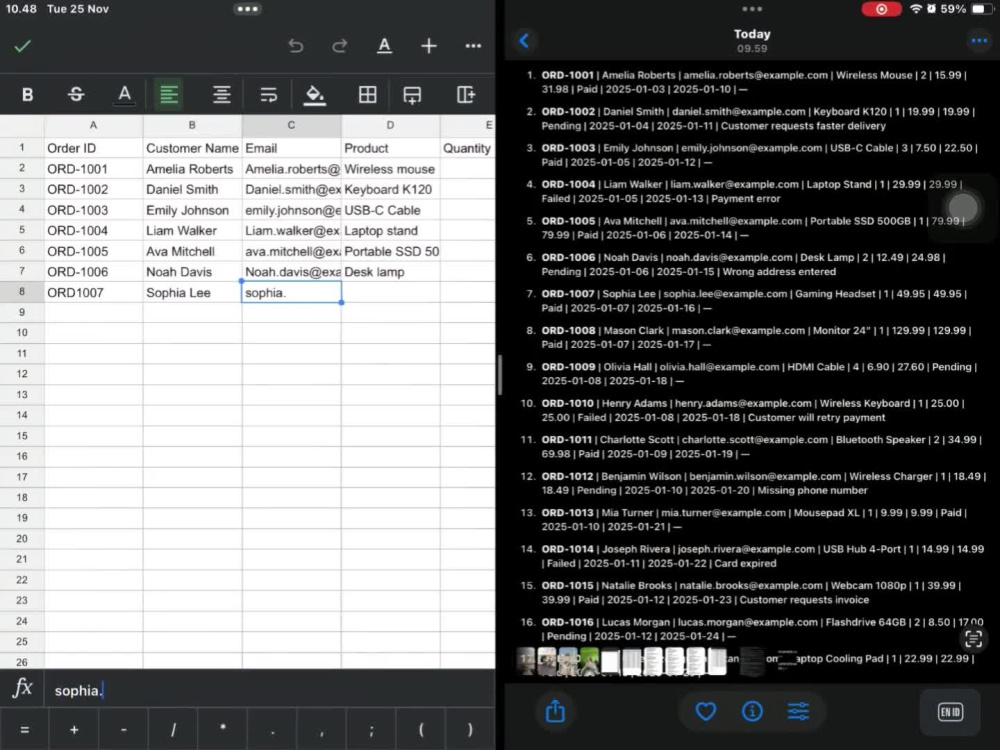Go back in Photos with blue chevron
This screenshot has height=750, width=1000.
coord(524,41)
